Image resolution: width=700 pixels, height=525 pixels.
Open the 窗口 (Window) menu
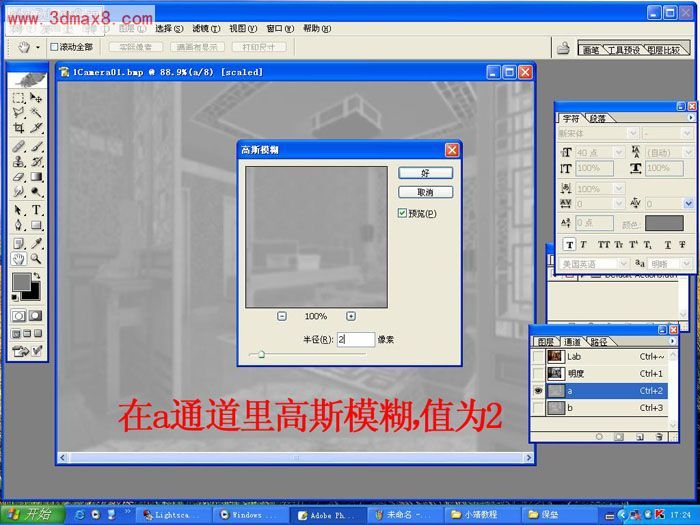(x=280, y=29)
